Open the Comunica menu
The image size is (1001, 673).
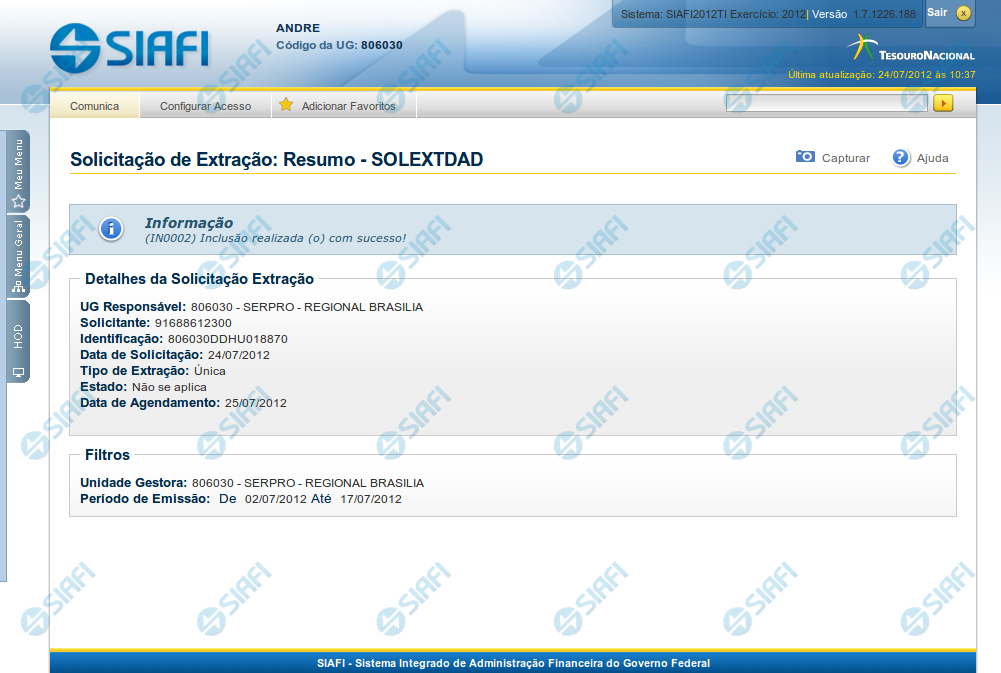94,106
